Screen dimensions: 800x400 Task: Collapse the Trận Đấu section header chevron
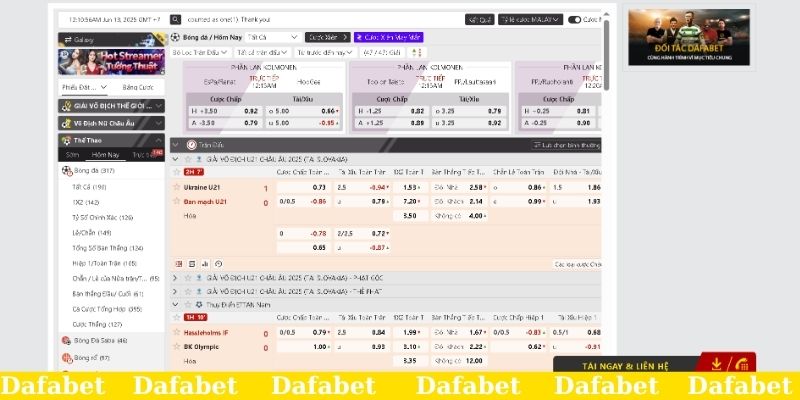176,145
